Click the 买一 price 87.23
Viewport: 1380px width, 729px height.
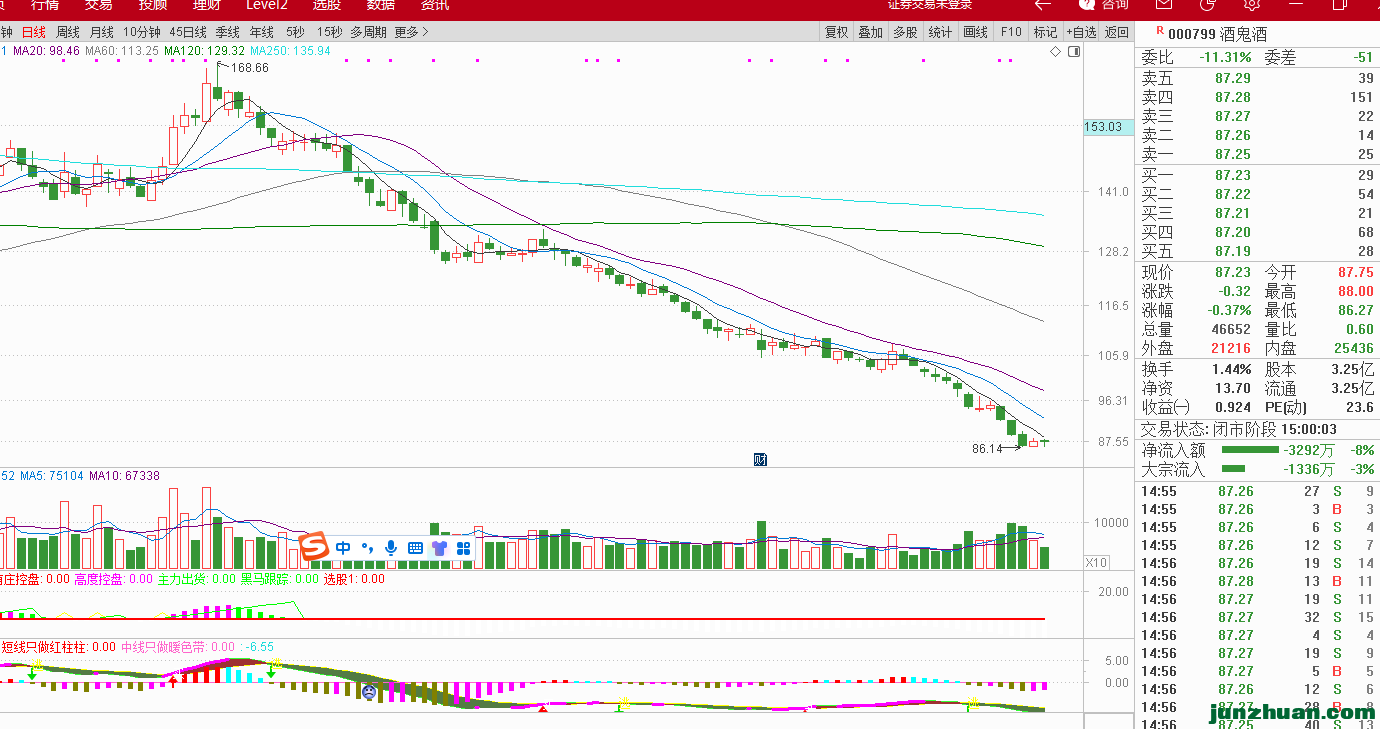[1233, 175]
